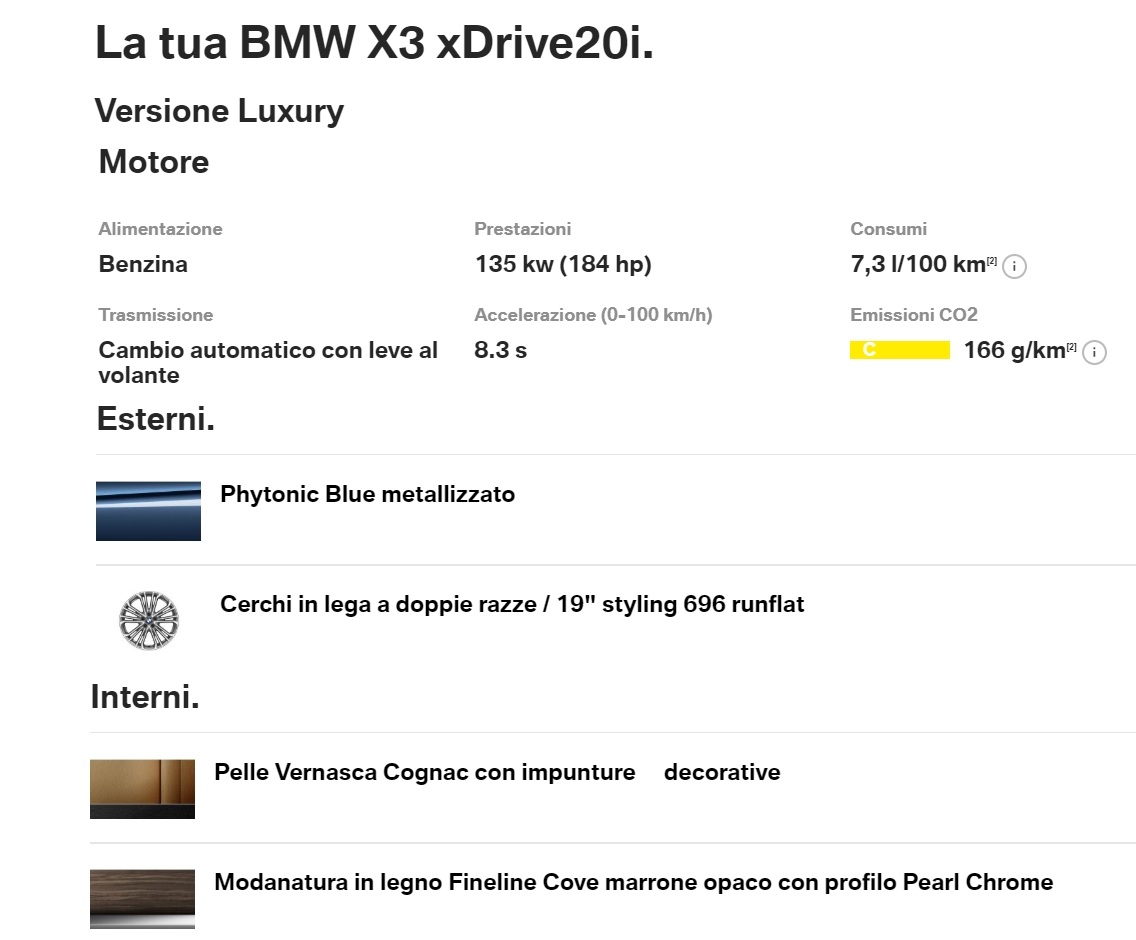Click the "La tua BMW X3 xDrive20i." title
This screenshot has height=940, width=1136.
point(374,43)
